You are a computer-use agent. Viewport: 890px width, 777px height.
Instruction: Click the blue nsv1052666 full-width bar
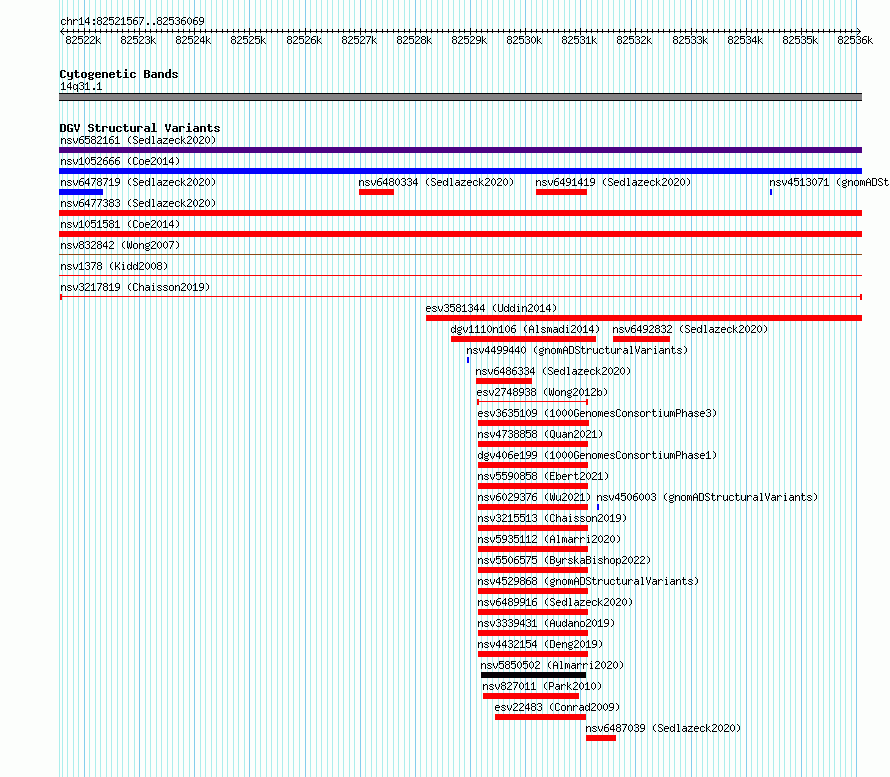tap(460, 171)
